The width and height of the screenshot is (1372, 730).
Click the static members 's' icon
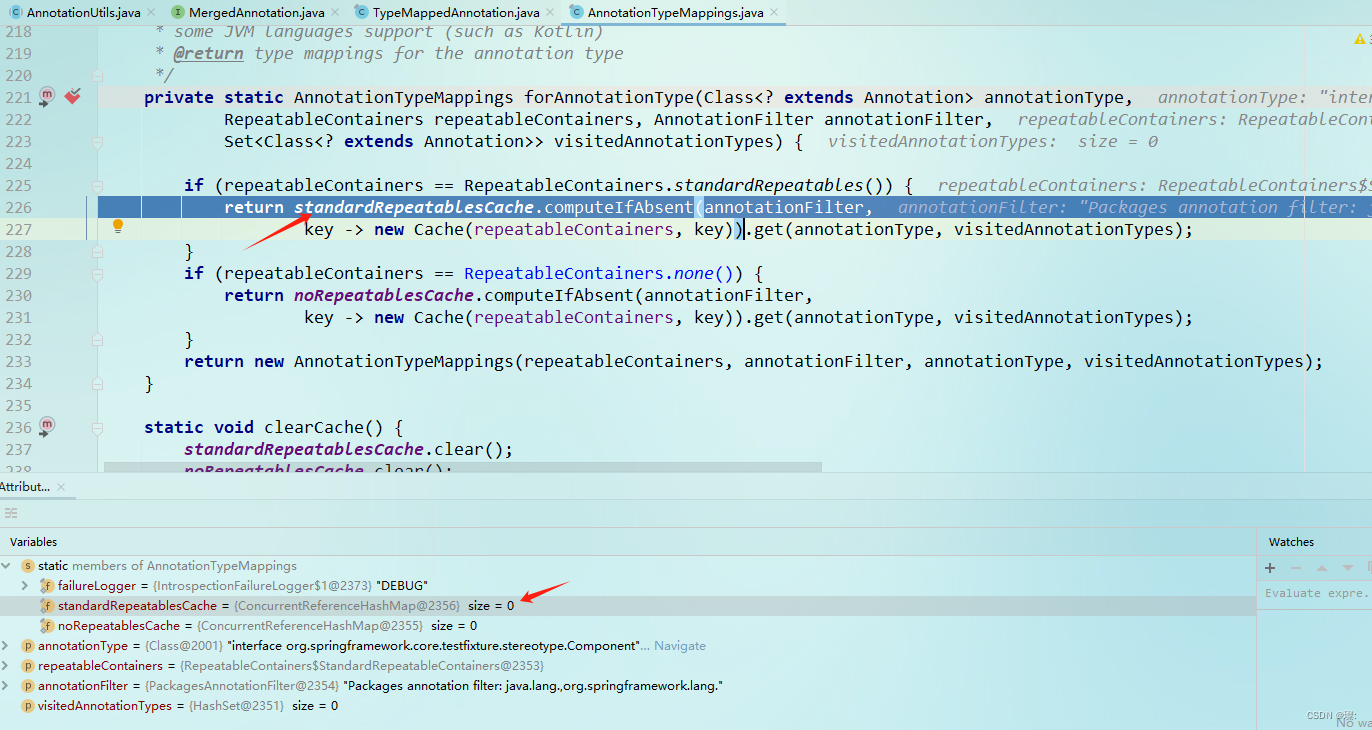click(28, 566)
